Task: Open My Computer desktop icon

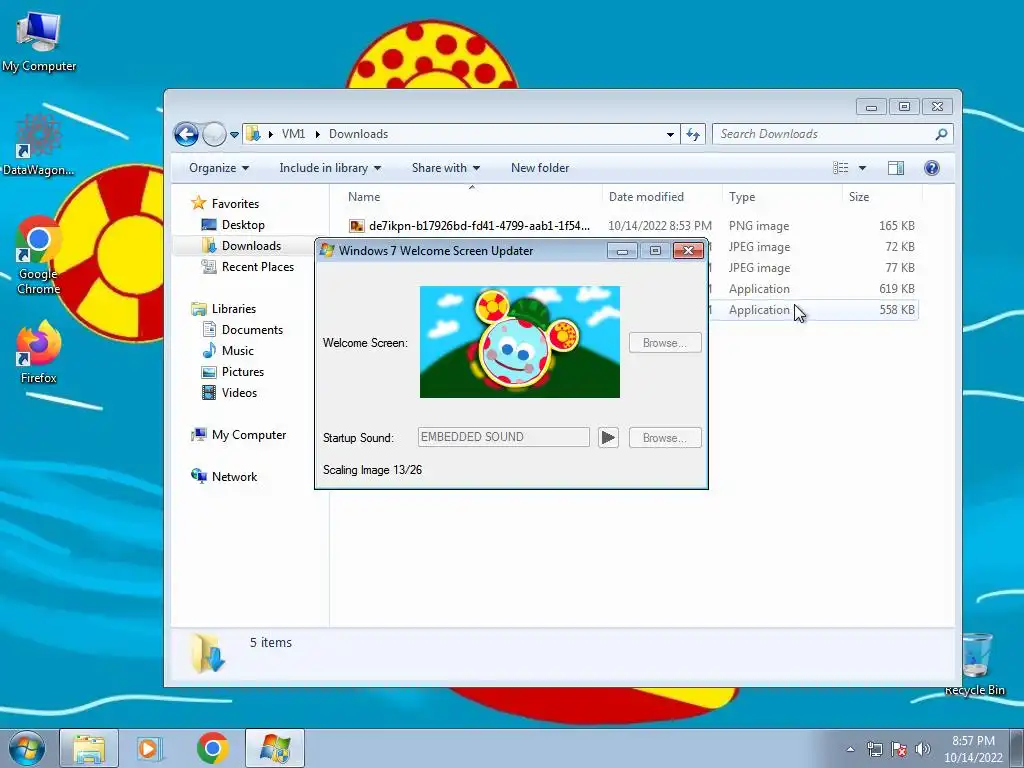Action: click(39, 40)
